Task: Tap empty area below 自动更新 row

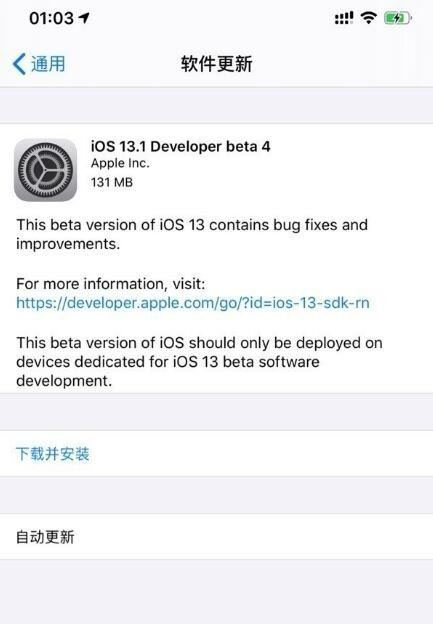Action: tap(216, 591)
